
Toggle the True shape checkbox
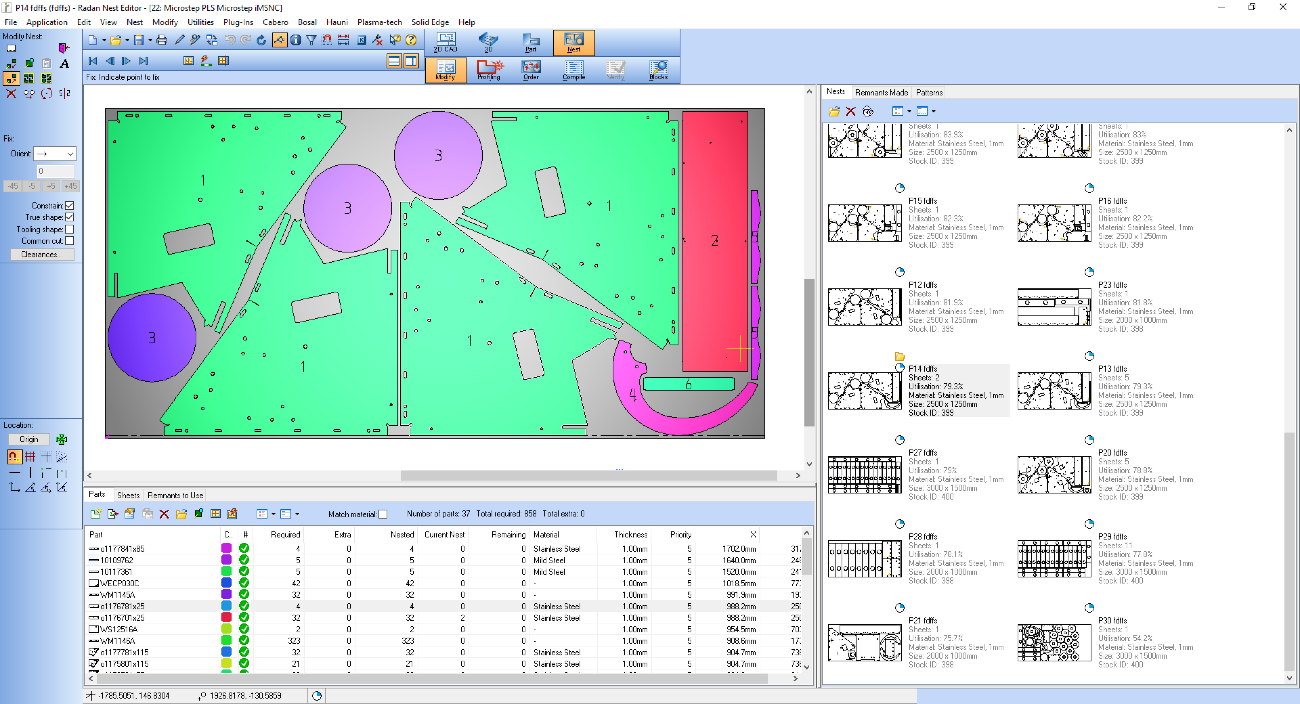69,217
